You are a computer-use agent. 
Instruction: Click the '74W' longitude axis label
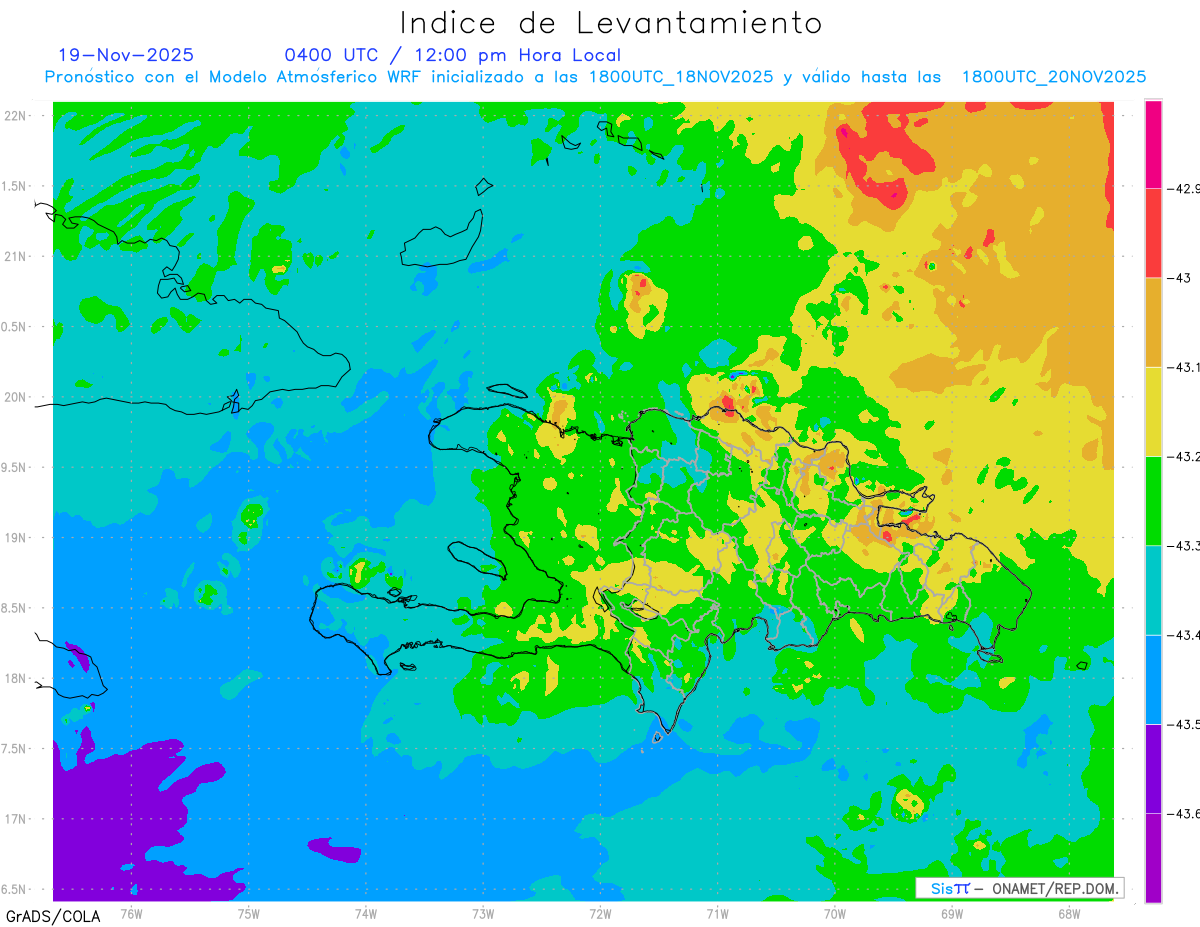(366, 913)
